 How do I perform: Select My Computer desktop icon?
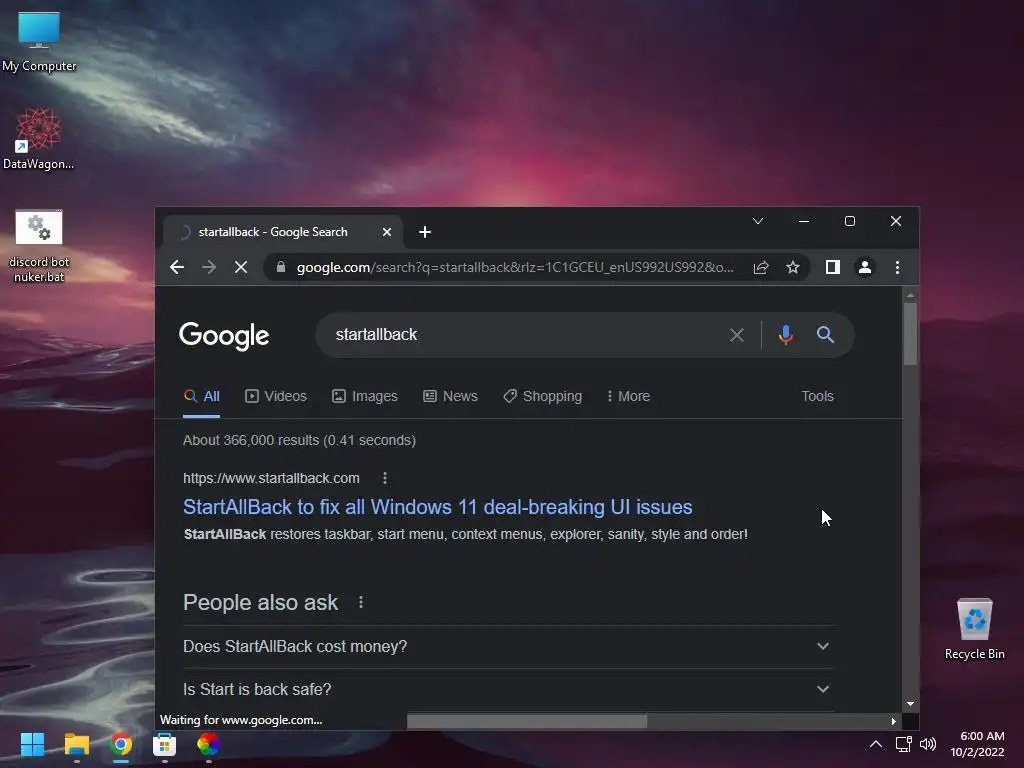39,42
